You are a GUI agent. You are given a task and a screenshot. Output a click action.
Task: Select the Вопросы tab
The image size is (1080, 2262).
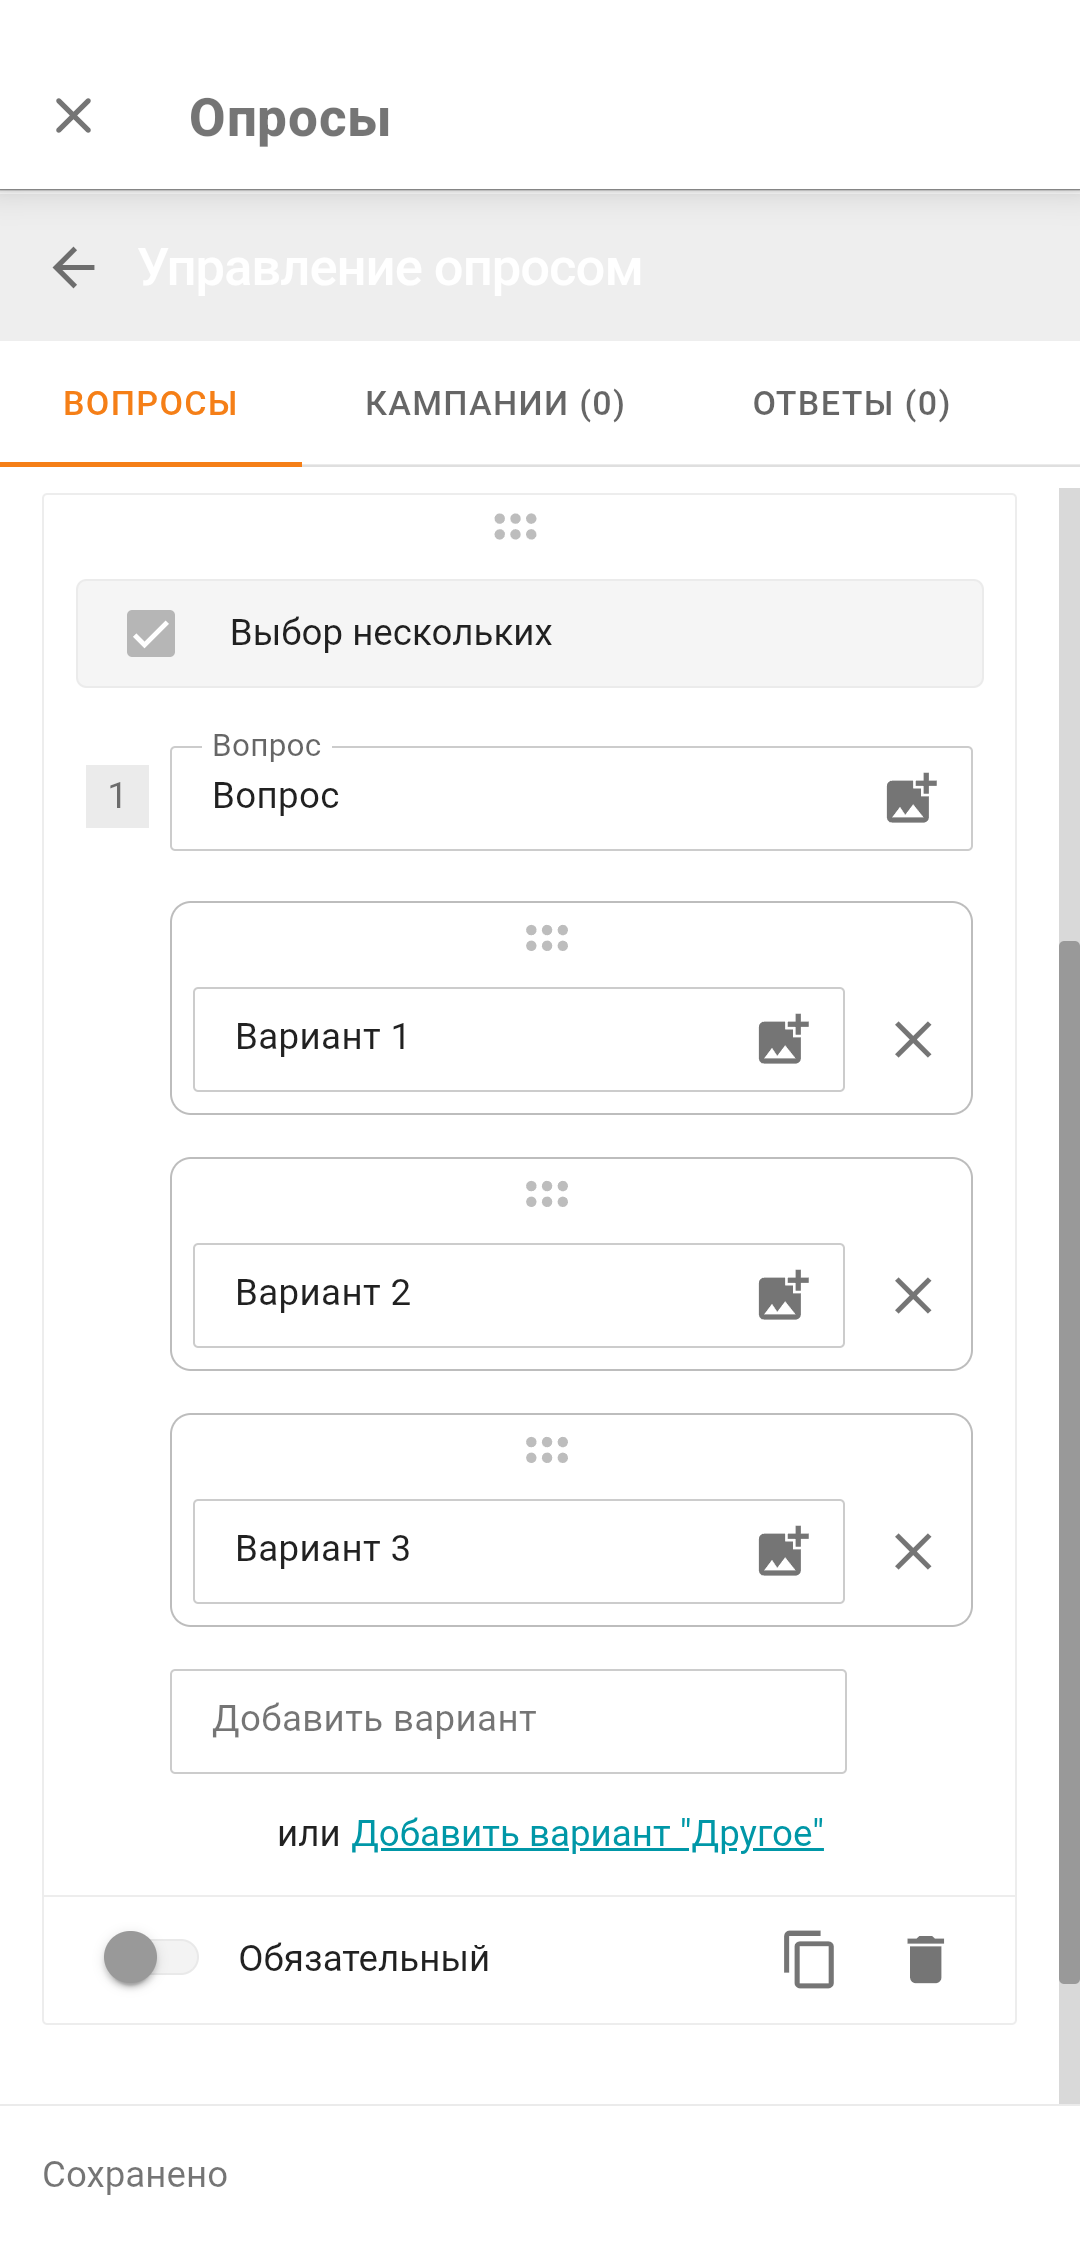[150, 403]
